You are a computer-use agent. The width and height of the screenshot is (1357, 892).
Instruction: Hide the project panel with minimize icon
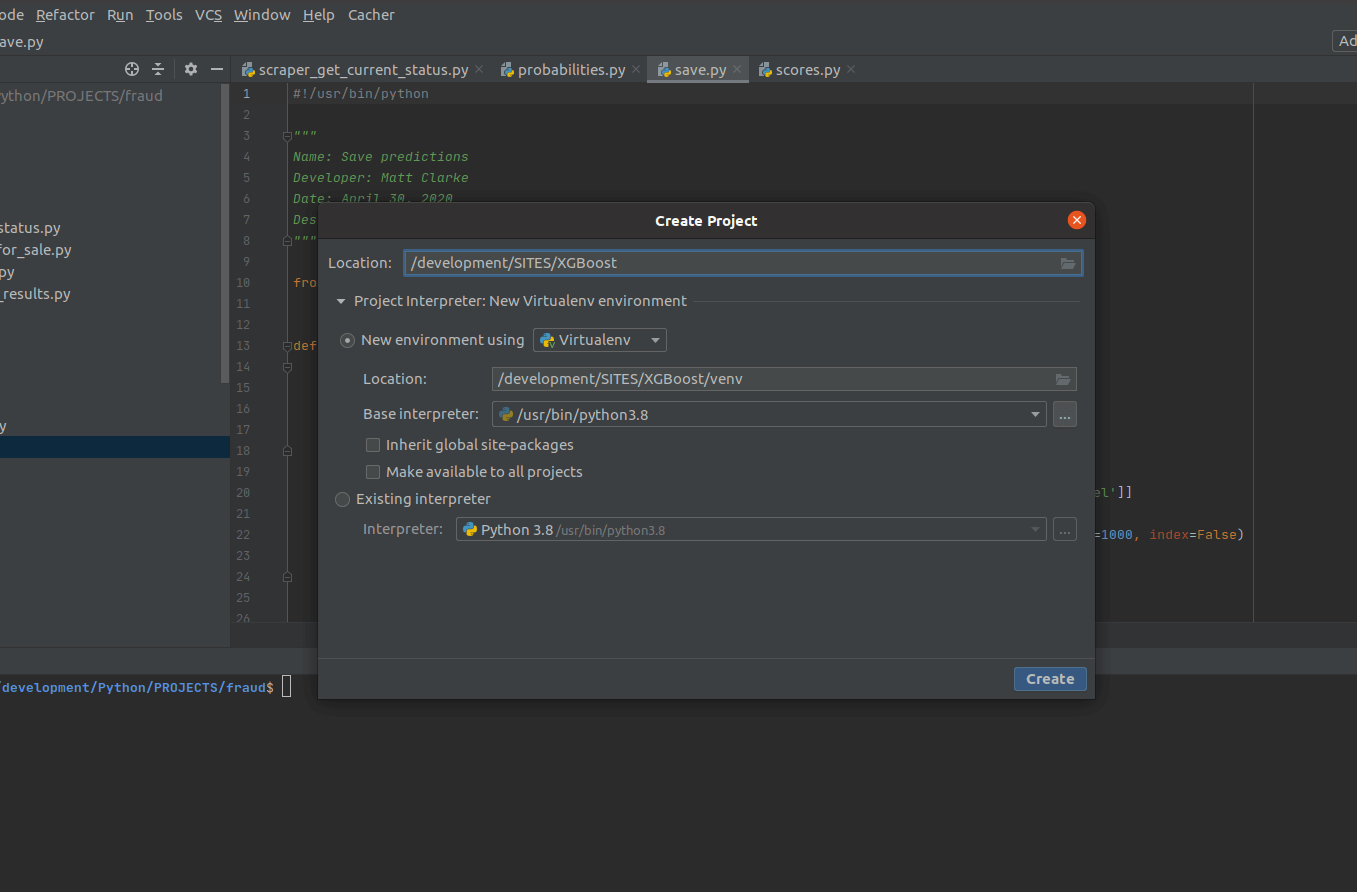(216, 69)
